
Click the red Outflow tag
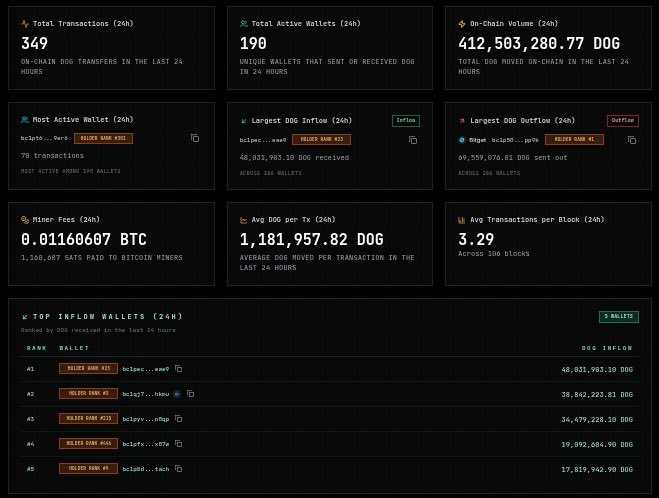point(623,120)
